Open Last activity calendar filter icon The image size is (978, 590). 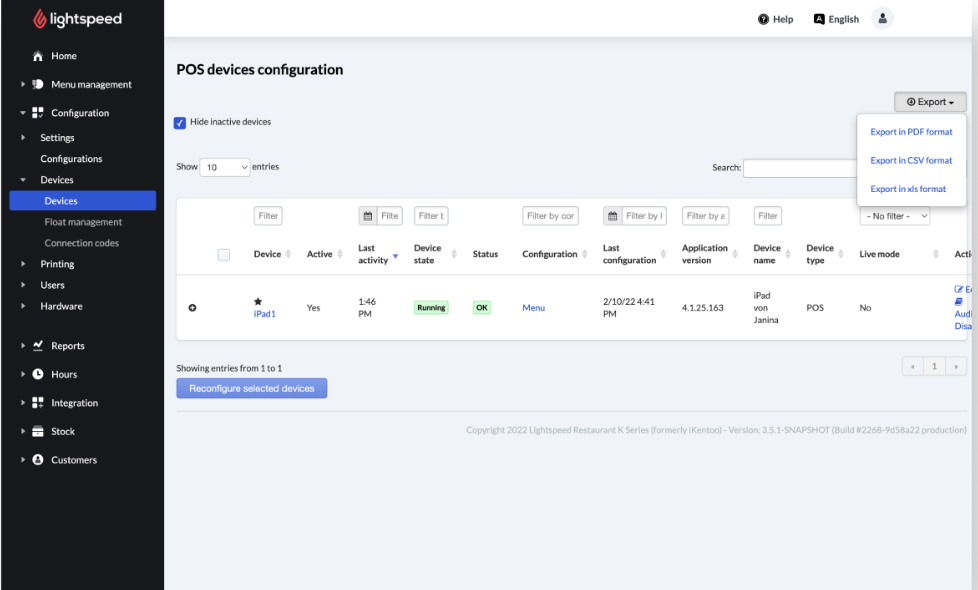pos(368,216)
